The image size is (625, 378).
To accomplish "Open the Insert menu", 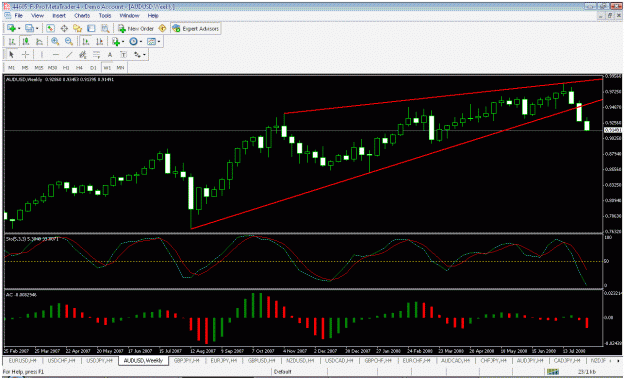I will (59, 16).
